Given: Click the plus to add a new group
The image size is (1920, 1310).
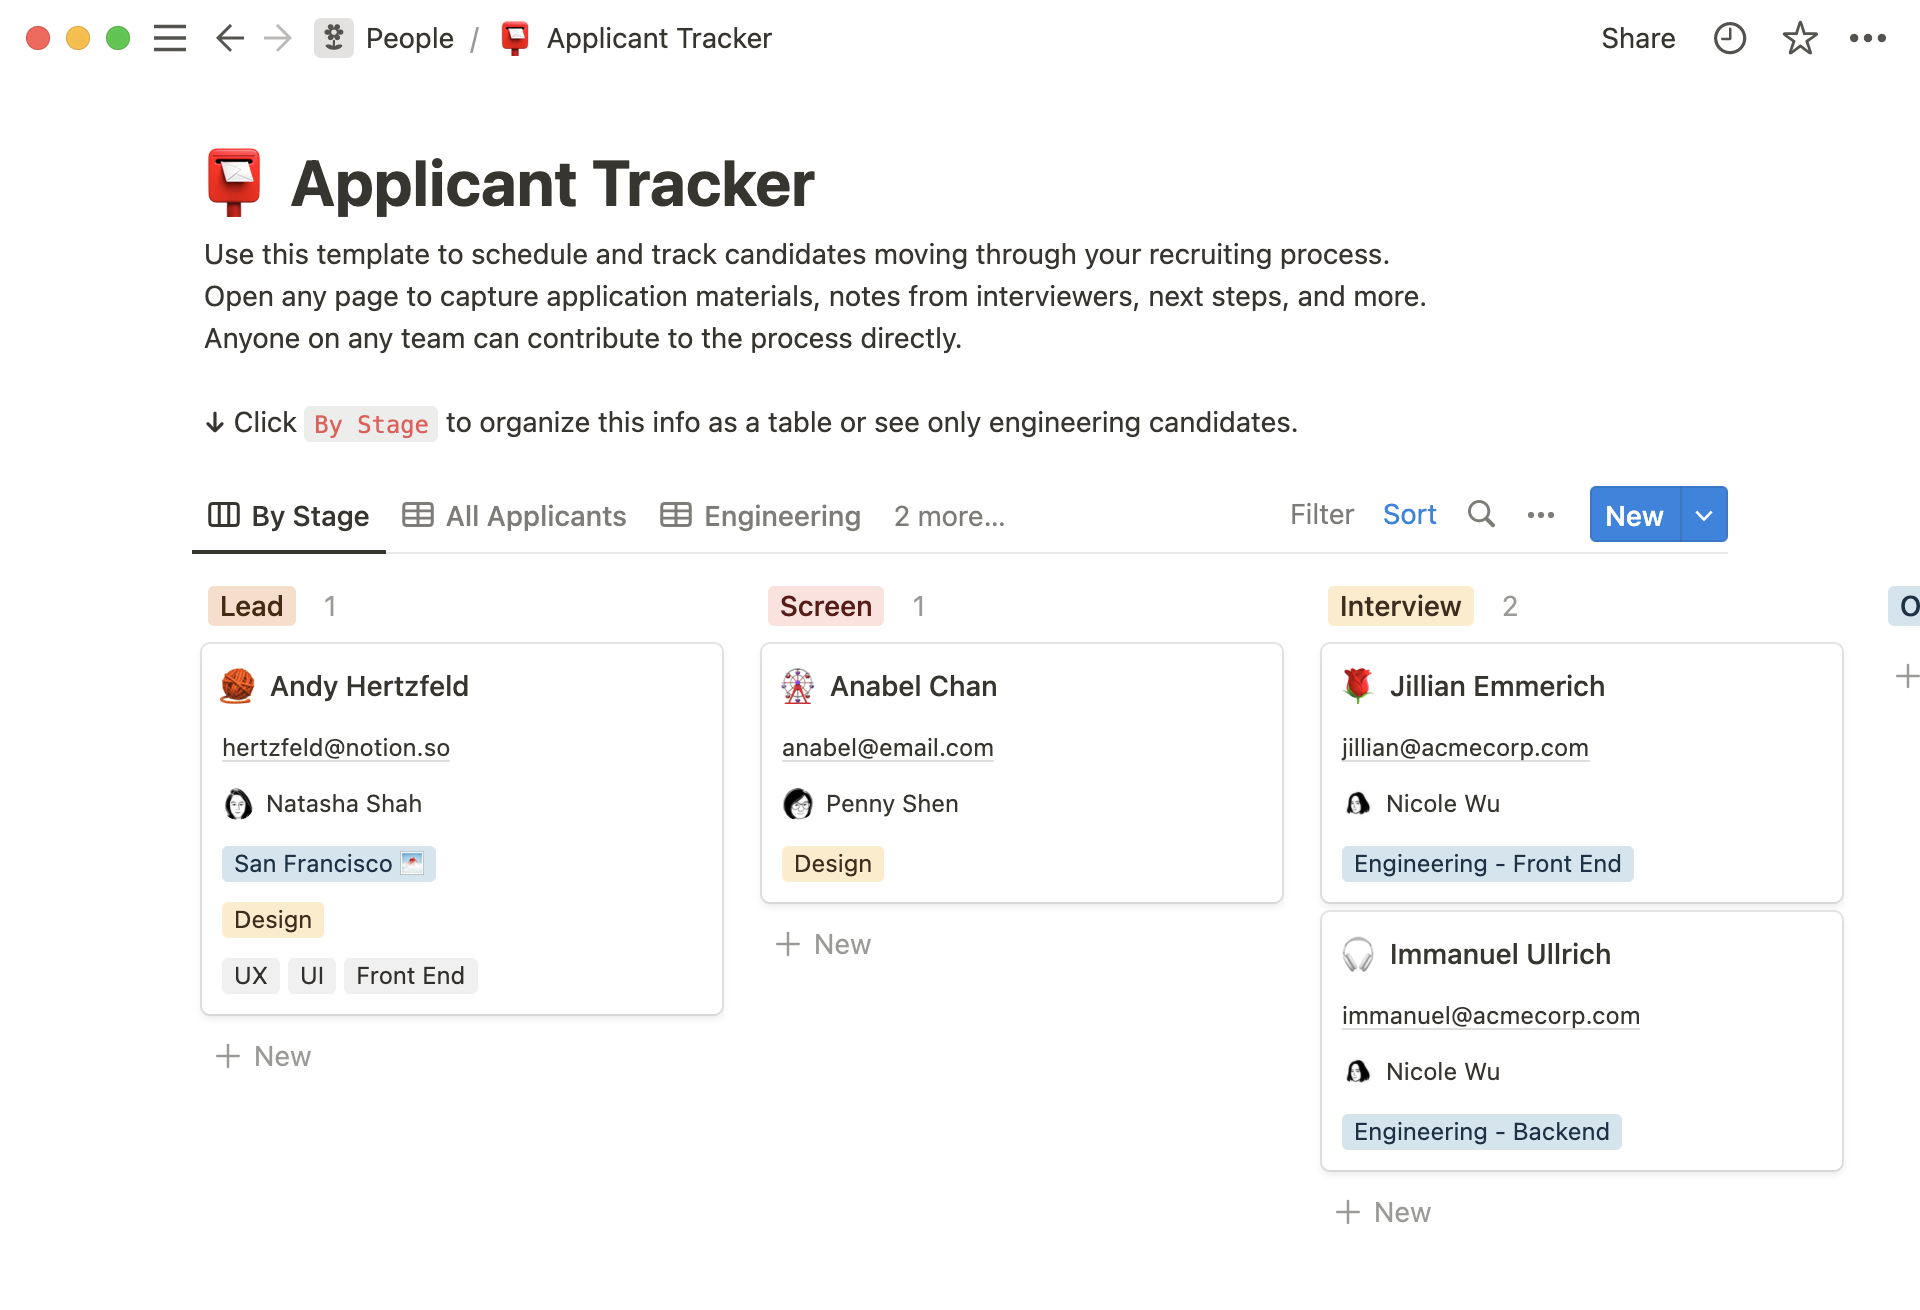Looking at the screenshot, I should 1909,676.
